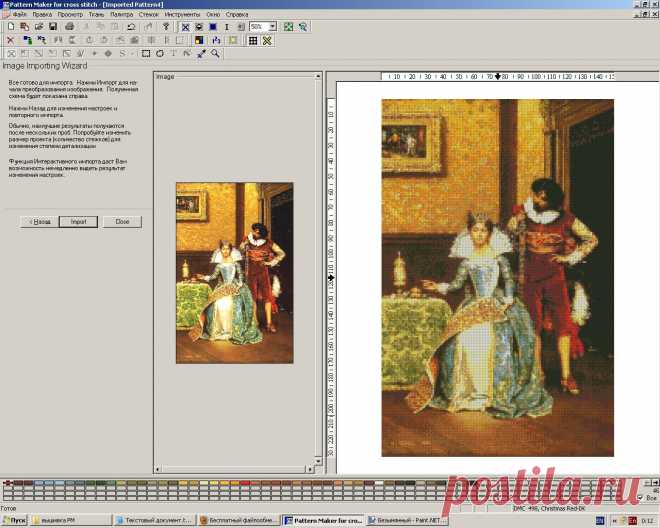
Task: Open the Инструменты menu
Action: (182, 14)
